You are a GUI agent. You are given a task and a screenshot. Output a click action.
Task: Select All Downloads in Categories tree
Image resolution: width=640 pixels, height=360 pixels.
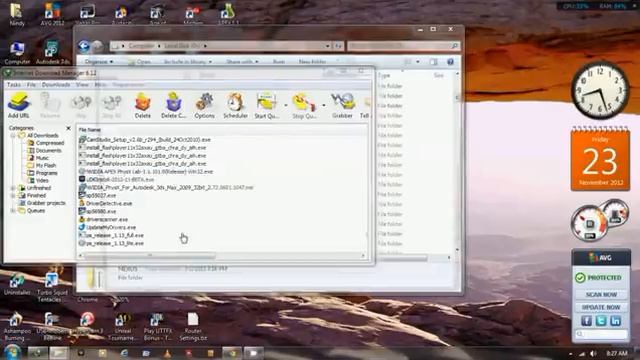click(x=42, y=136)
